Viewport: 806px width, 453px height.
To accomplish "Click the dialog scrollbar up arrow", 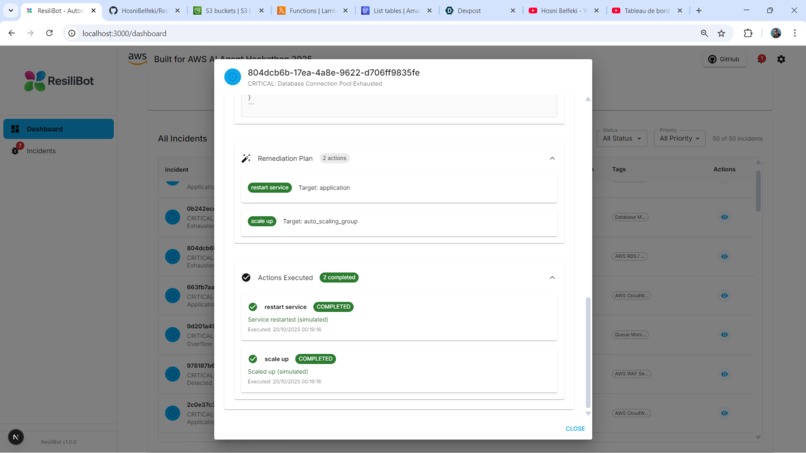I will pyautogui.click(x=588, y=99).
